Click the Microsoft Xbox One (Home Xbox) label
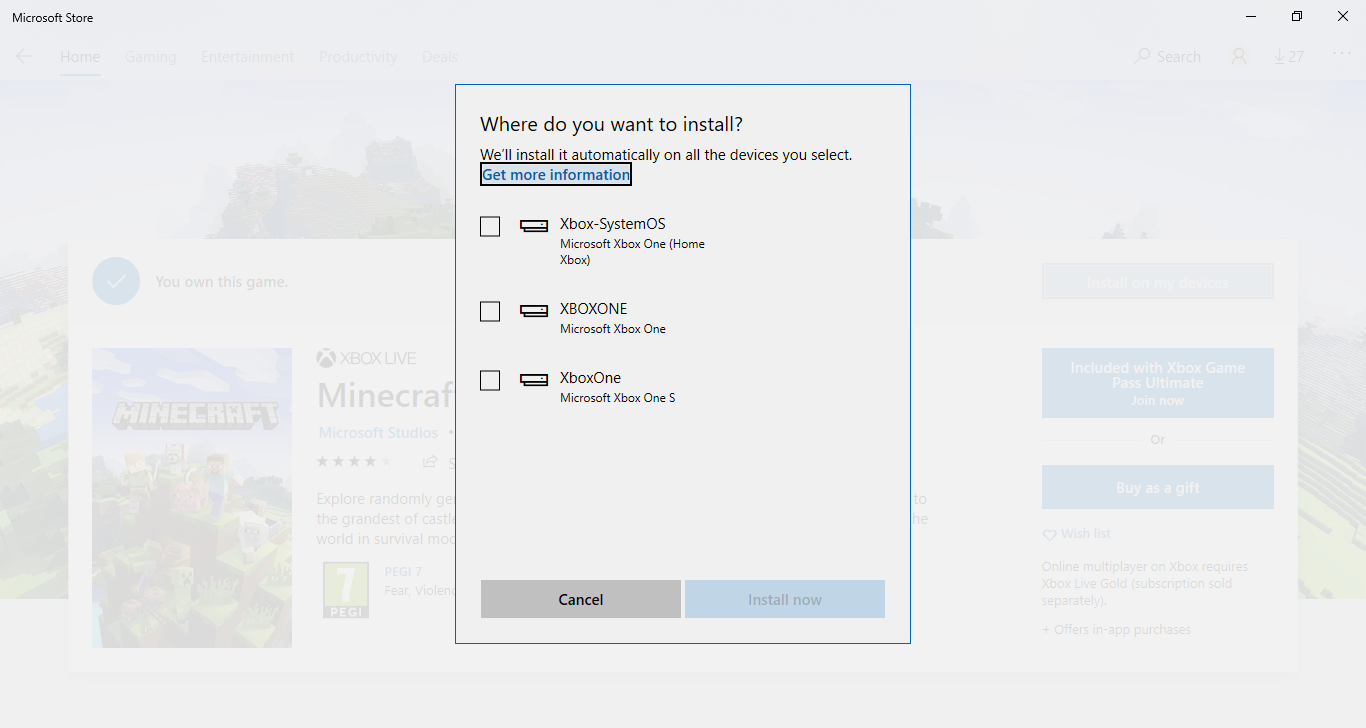1366x728 pixels. click(x=632, y=252)
